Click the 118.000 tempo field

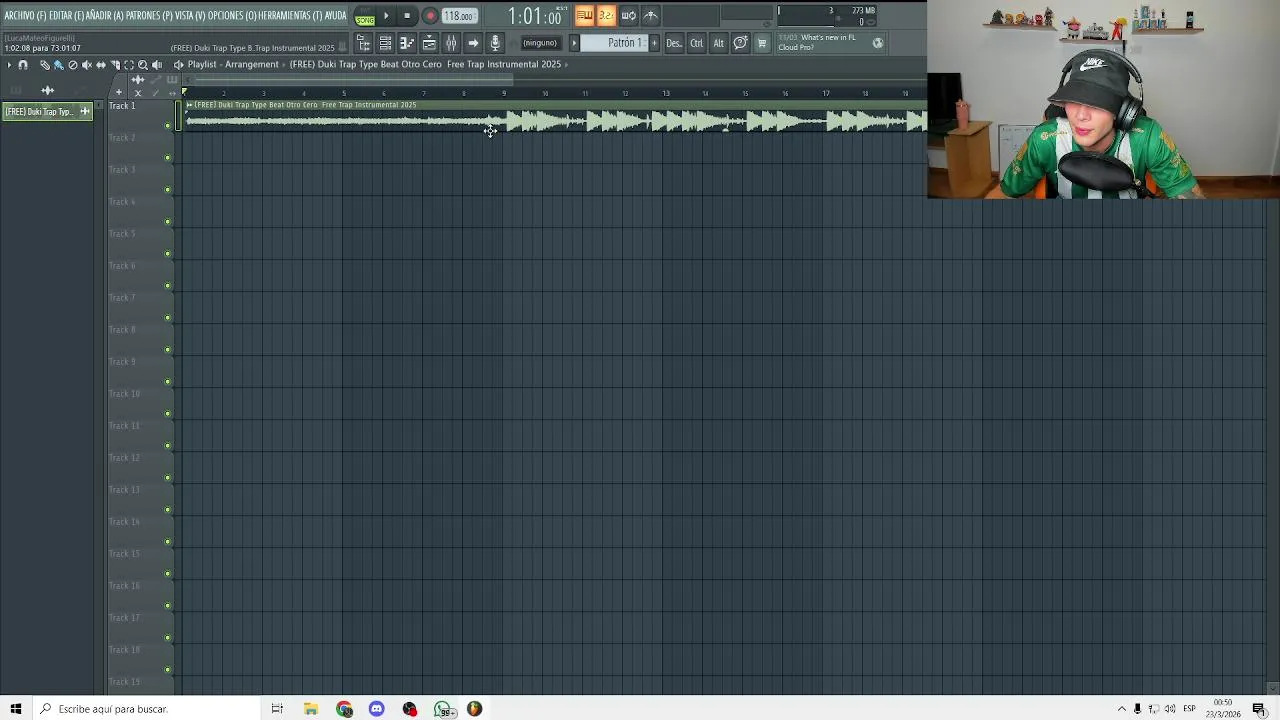point(459,16)
